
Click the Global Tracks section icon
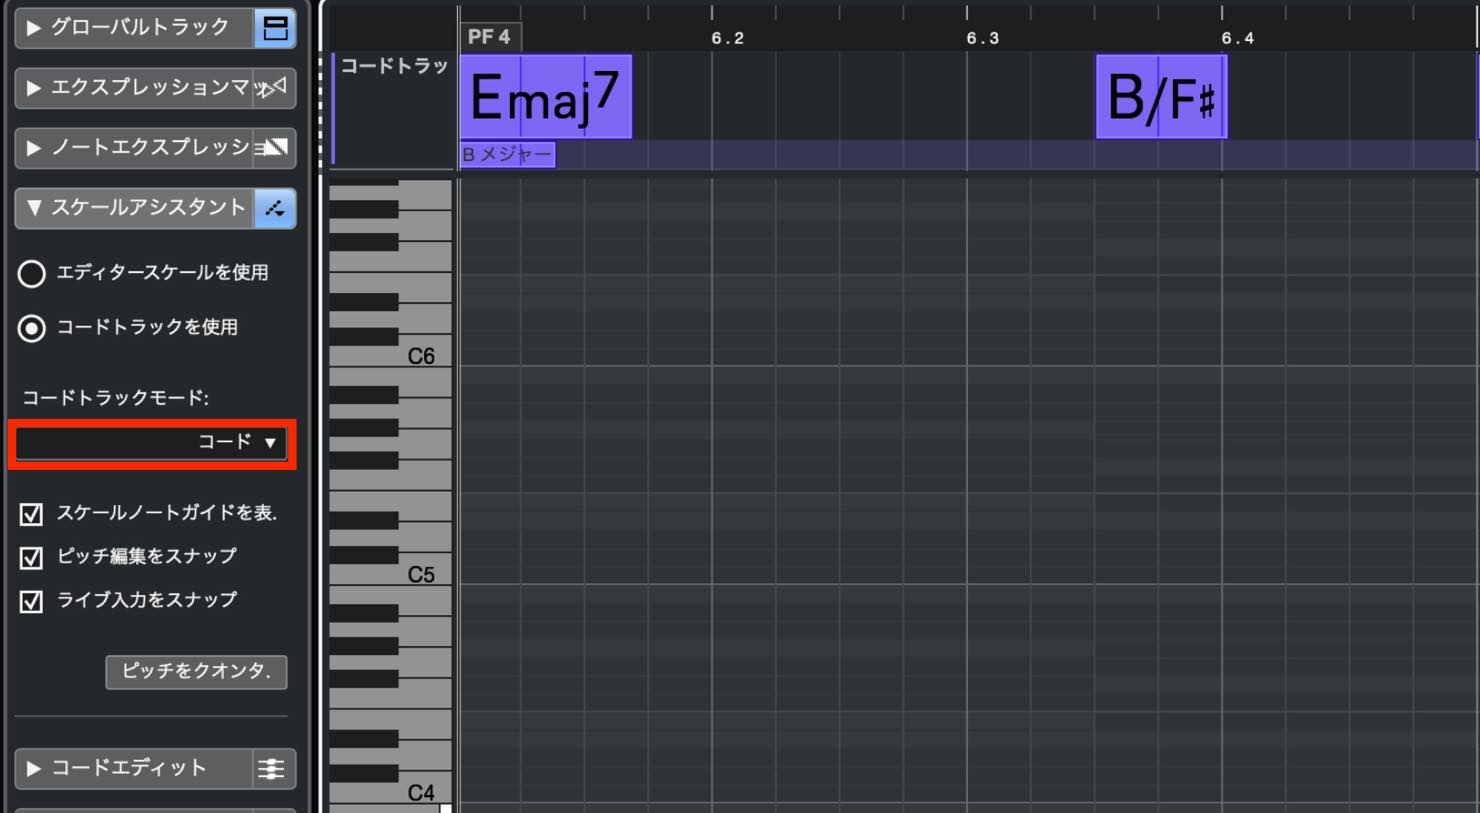coord(275,28)
